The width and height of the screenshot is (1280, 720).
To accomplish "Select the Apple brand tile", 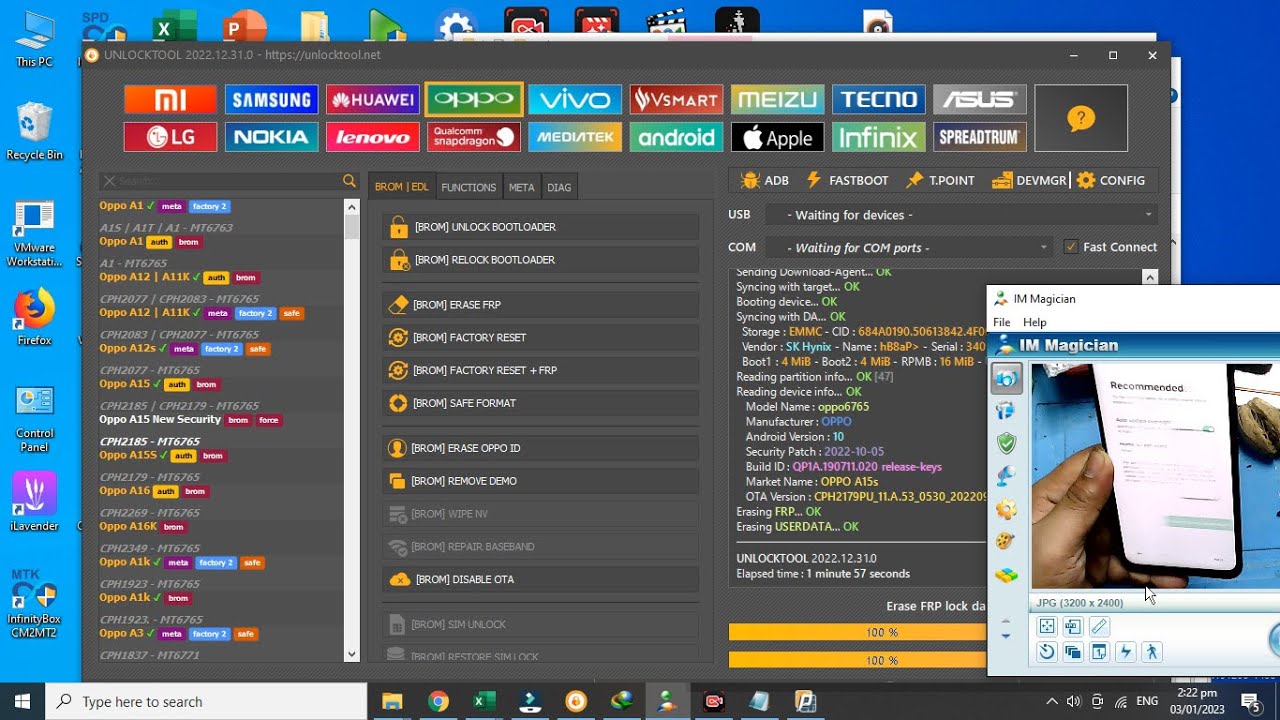I will [x=777, y=137].
